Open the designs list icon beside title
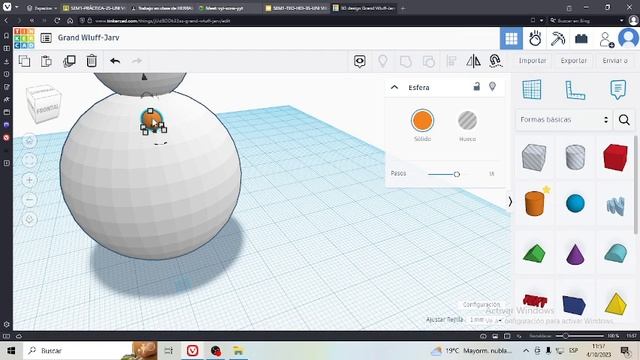Image resolution: width=640 pixels, height=360 pixels. click(46, 38)
